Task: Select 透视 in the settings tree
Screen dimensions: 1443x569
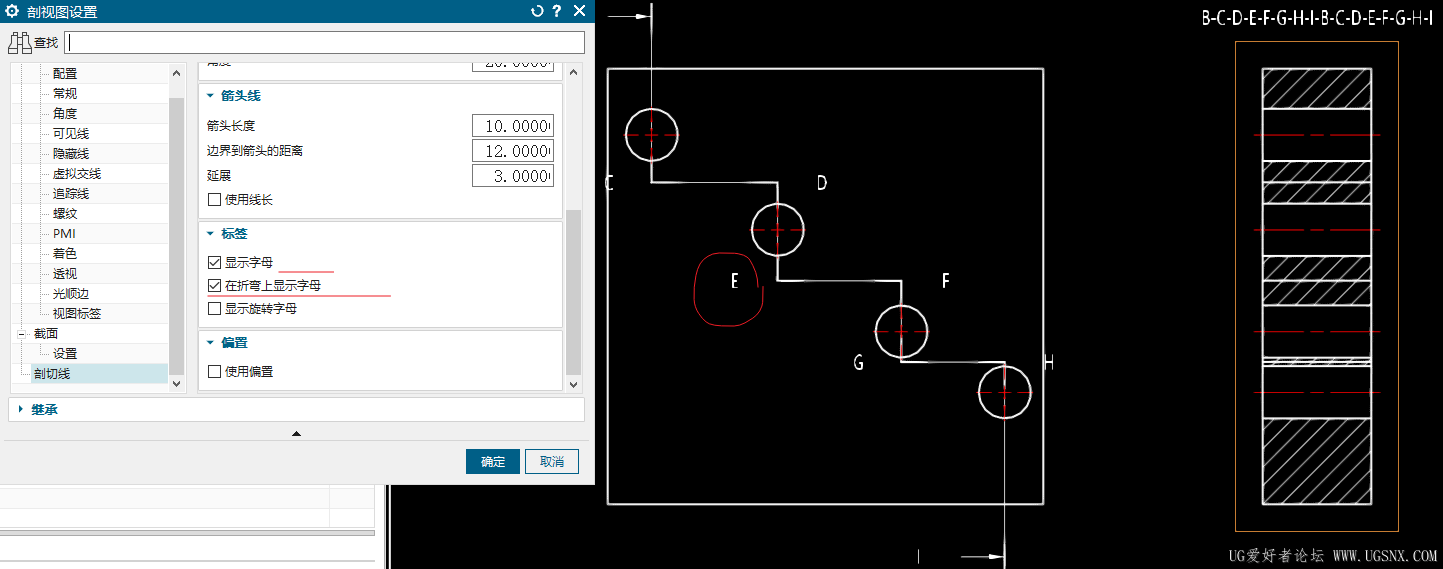Action: click(x=65, y=273)
